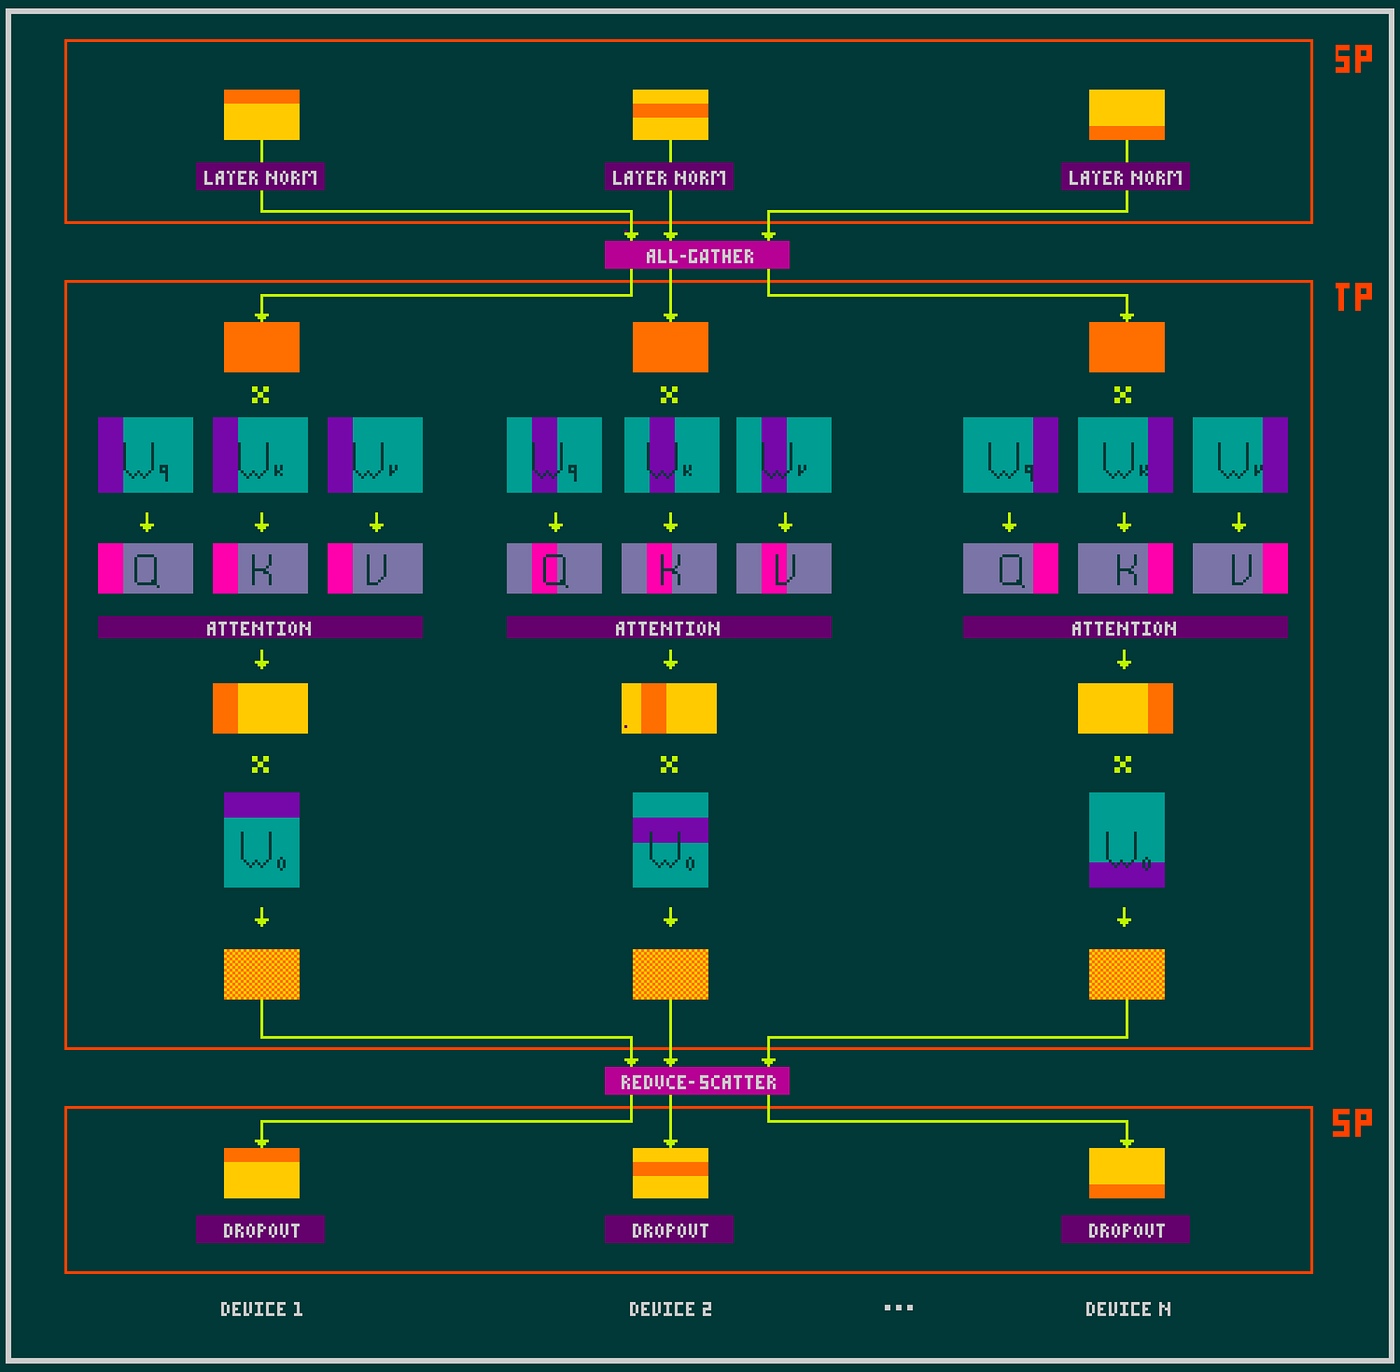Select the Dropout box above Device N label
Viewport: 1400px width, 1372px height.
[x=1125, y=1230]
